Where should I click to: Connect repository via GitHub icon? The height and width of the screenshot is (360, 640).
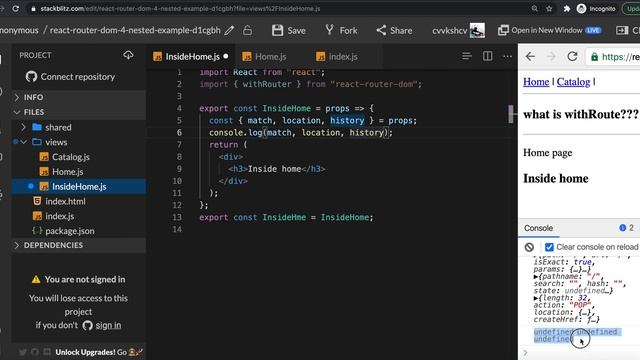[x=70, y=77]
